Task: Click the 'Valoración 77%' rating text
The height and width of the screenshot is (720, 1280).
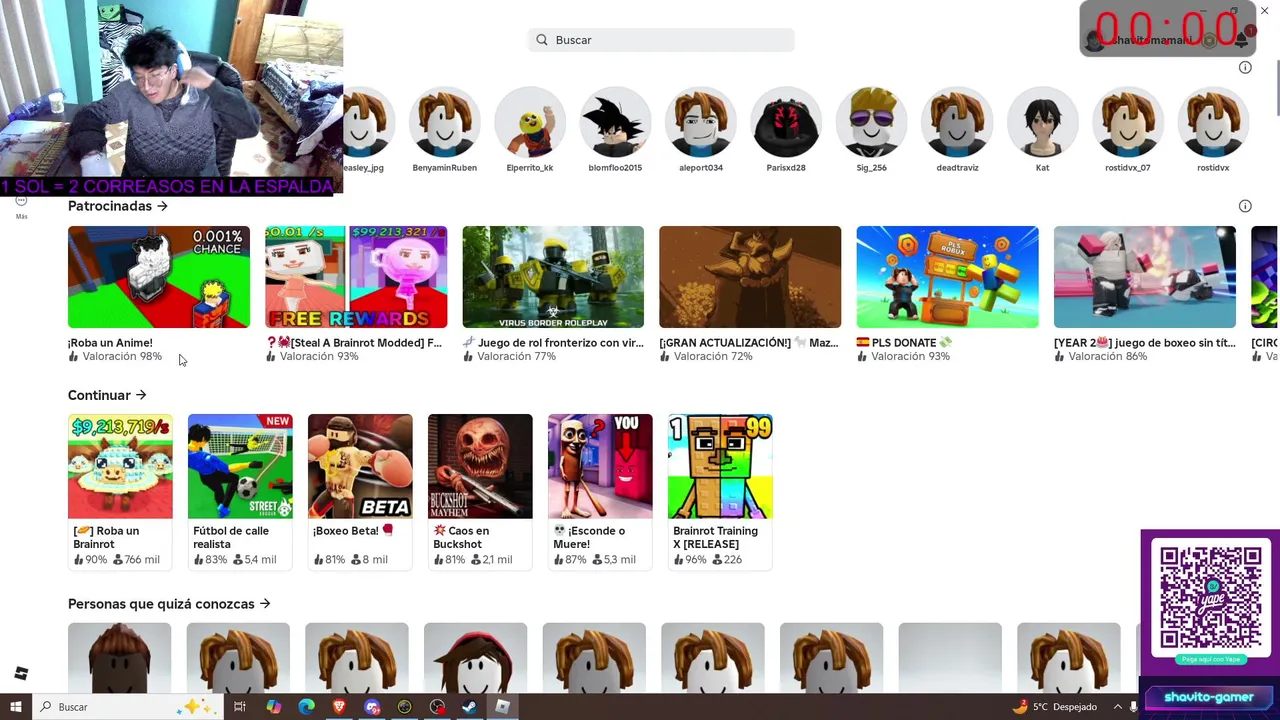Action: [516, 357]
